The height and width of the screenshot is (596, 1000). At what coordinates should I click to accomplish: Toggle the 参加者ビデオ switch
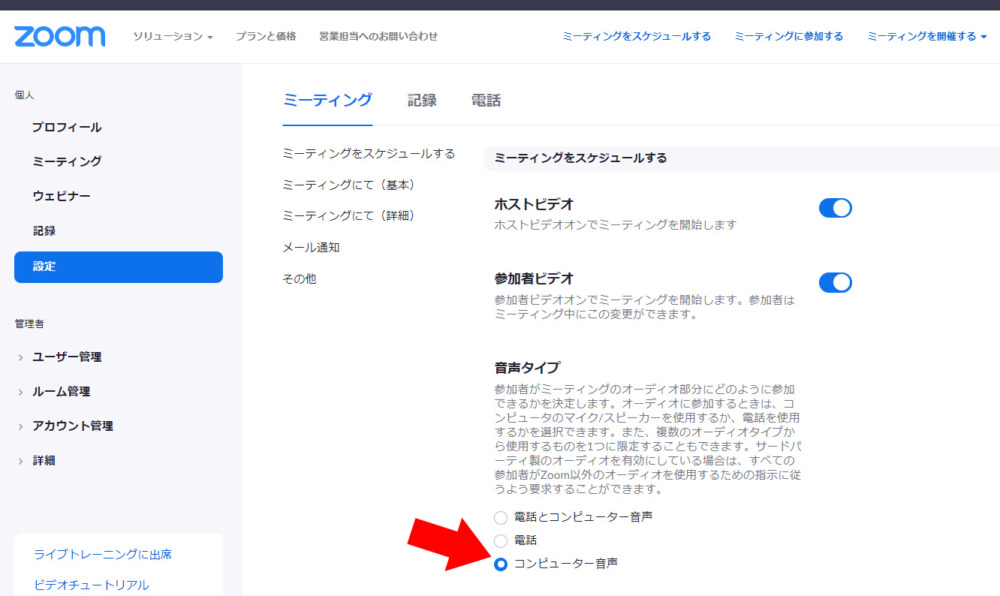(x=834, y=282)
